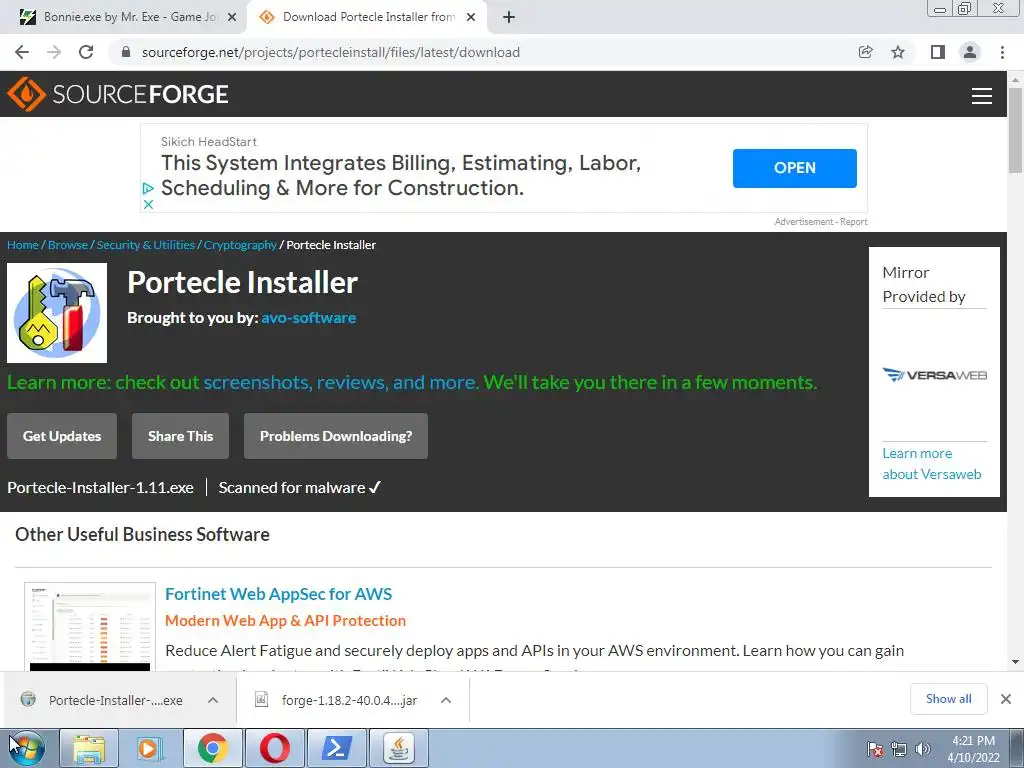Click the Portecle Installer key and hammer icon

tap(57, 313)
